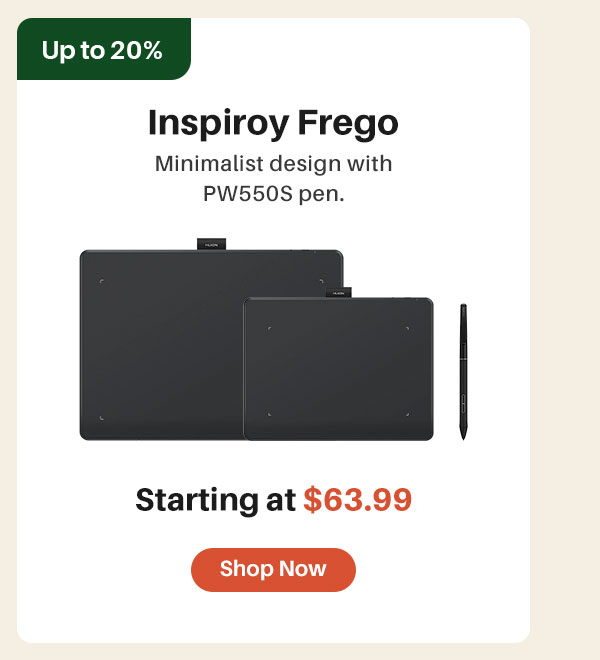Image resolution: width=600 pixels, height=660 pixels.
Task: Click top-left corner marker on small tablet
Action: click(269, 328)
